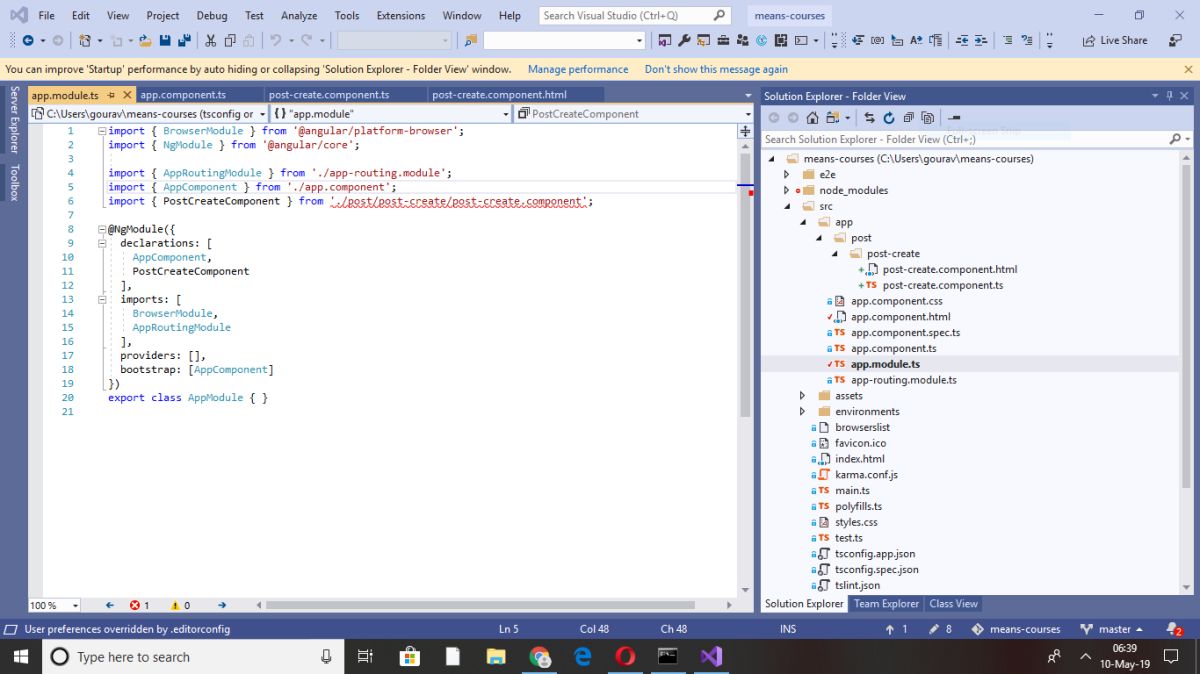Click the Undo arrow icon

tap(275, 40)
